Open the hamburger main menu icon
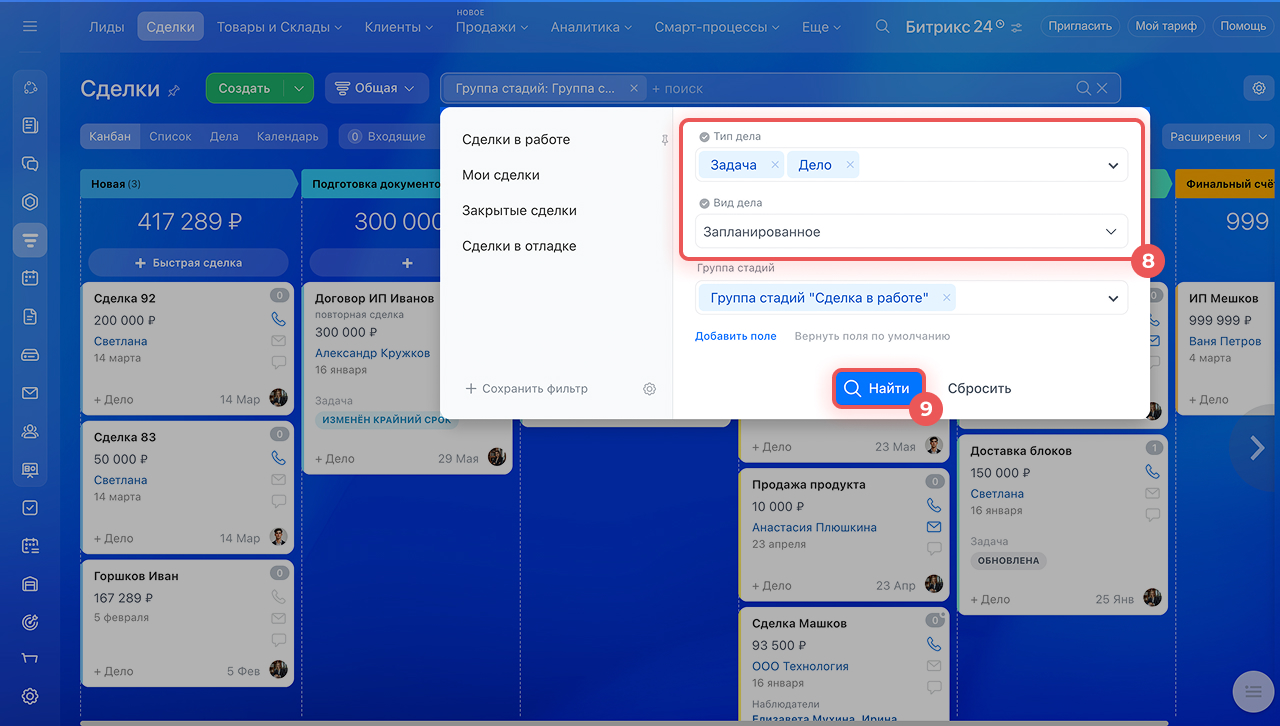 click(30, 26)
